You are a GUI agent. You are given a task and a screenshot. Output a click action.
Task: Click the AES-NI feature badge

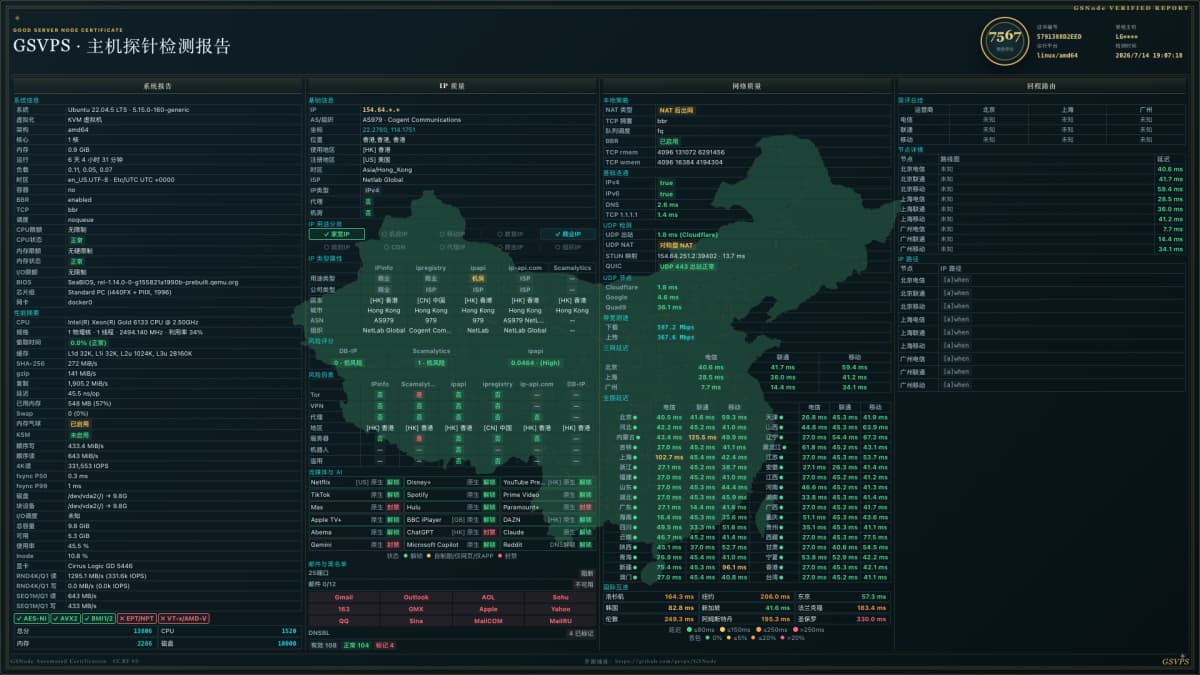32,618
